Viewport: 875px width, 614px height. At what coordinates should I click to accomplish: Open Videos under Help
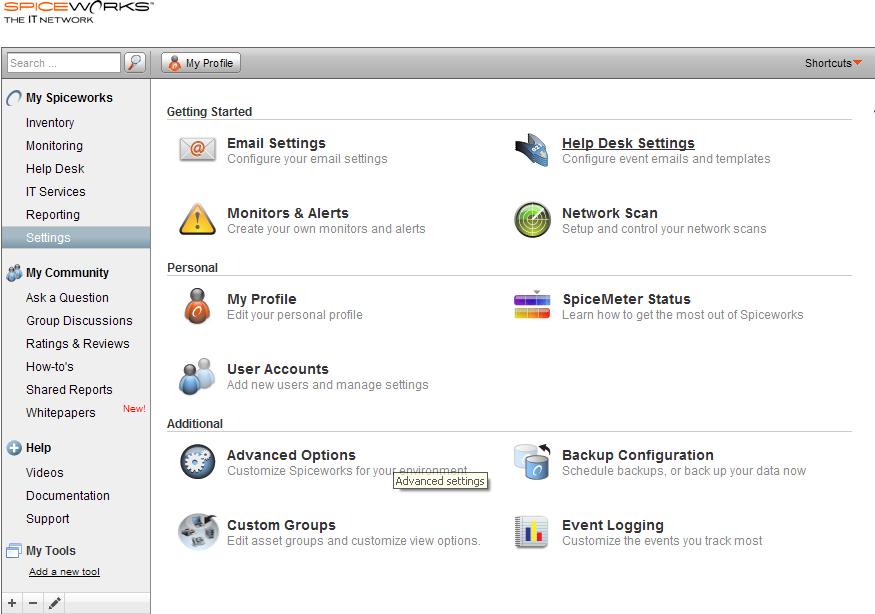(x=44, y=473)
